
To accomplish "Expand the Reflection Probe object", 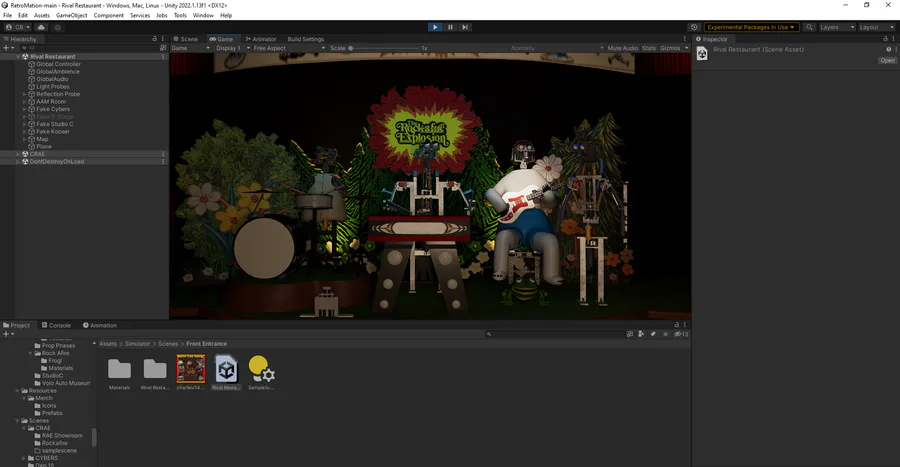I will (x=24, y=94).
